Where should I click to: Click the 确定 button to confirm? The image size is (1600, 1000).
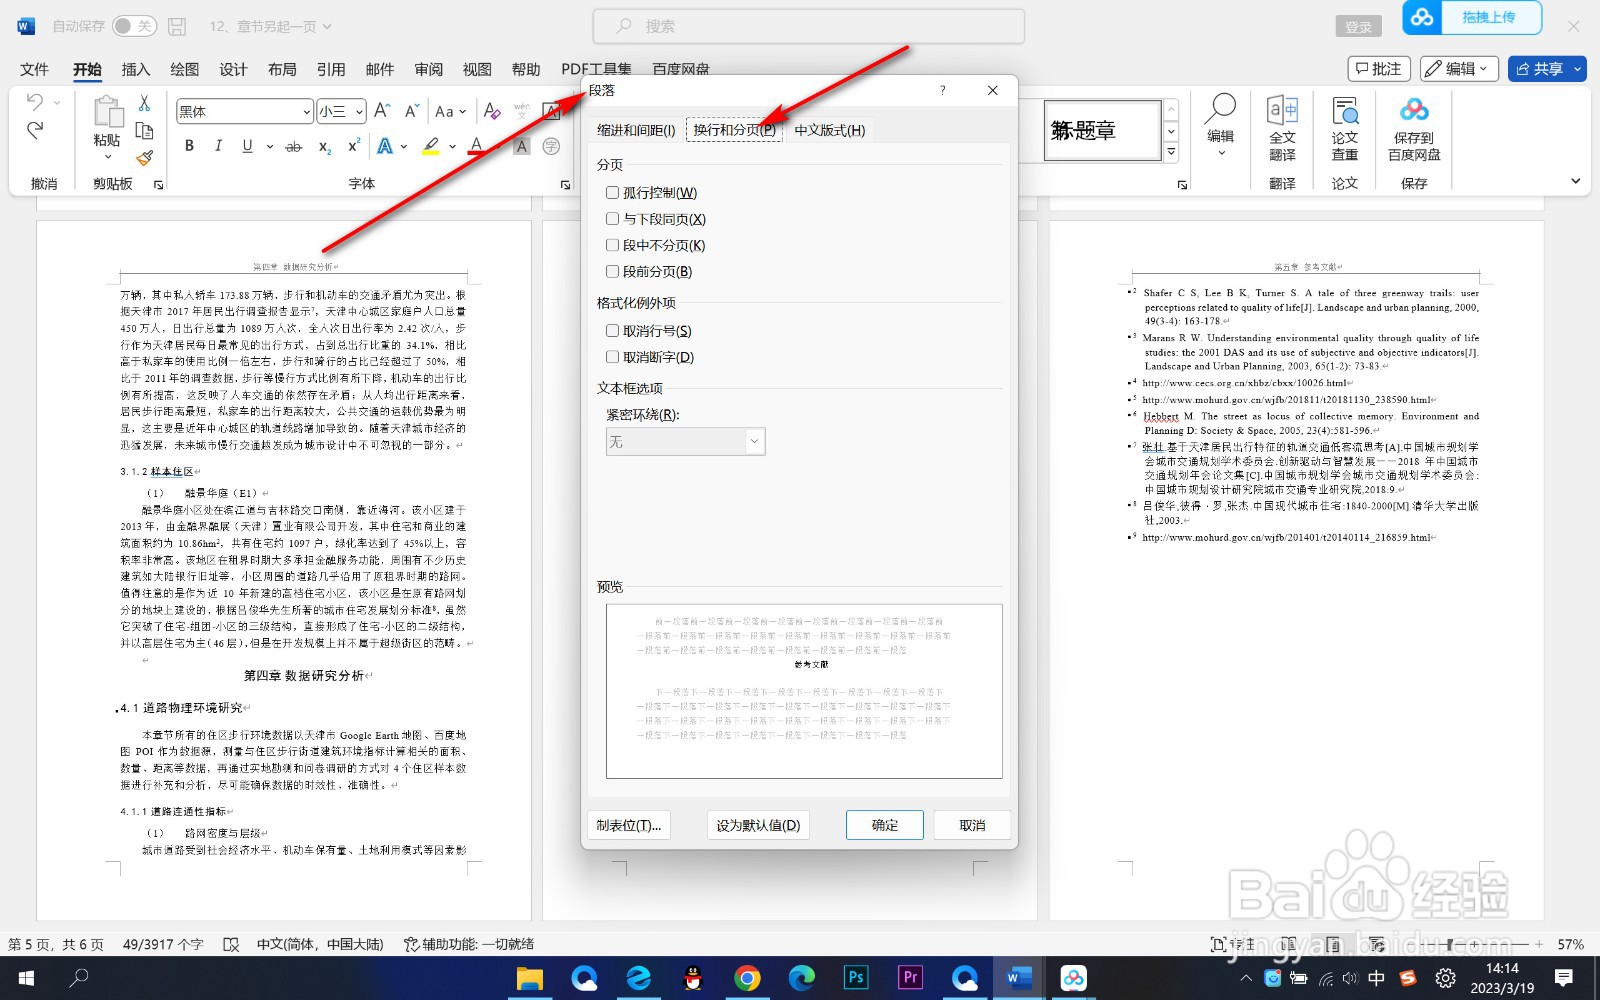pos(884,824)
